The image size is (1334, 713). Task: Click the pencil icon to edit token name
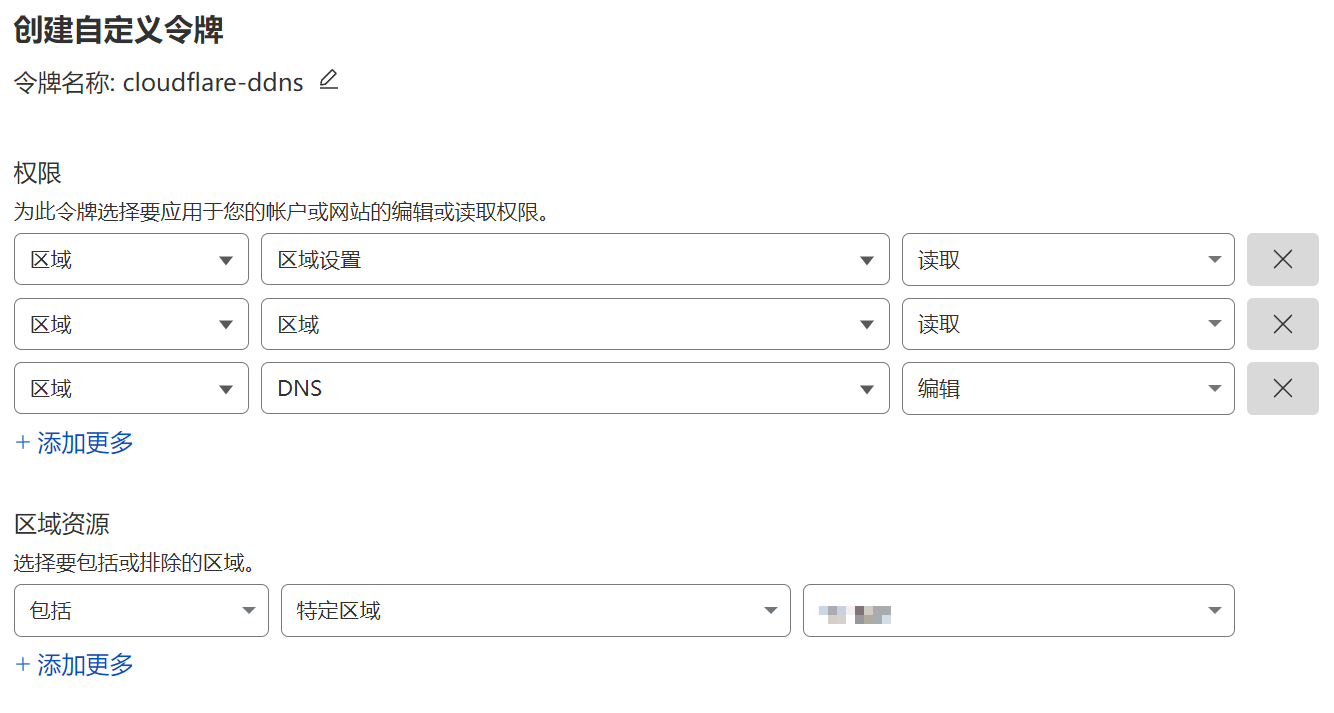click(329, 80)
